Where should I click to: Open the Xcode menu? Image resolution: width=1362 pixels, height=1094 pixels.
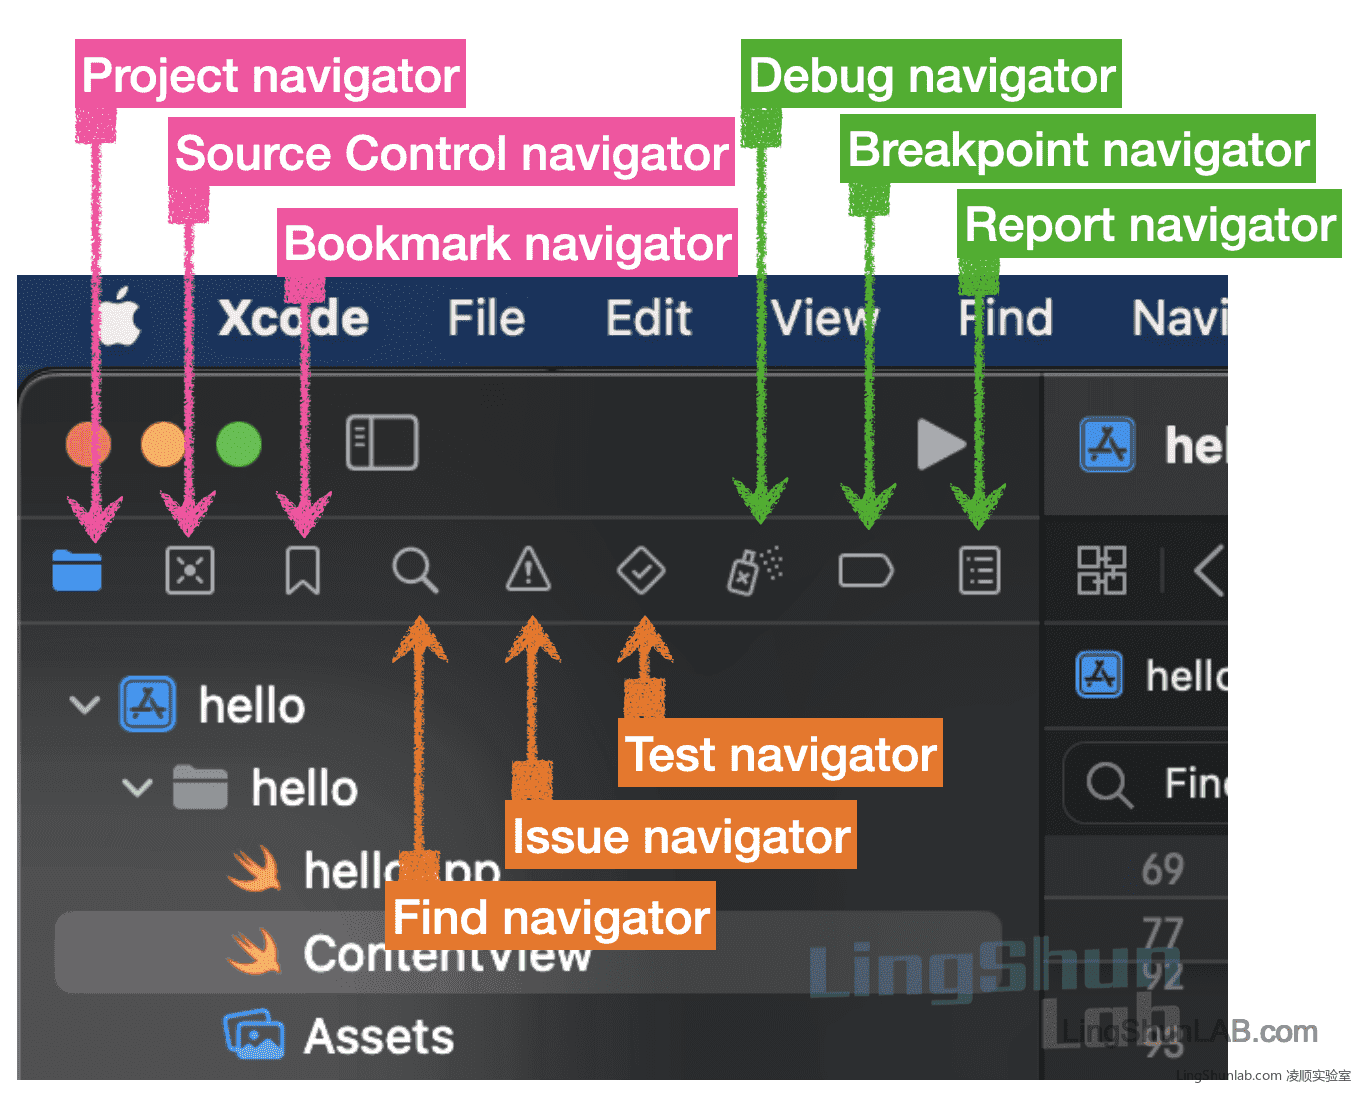293,319
